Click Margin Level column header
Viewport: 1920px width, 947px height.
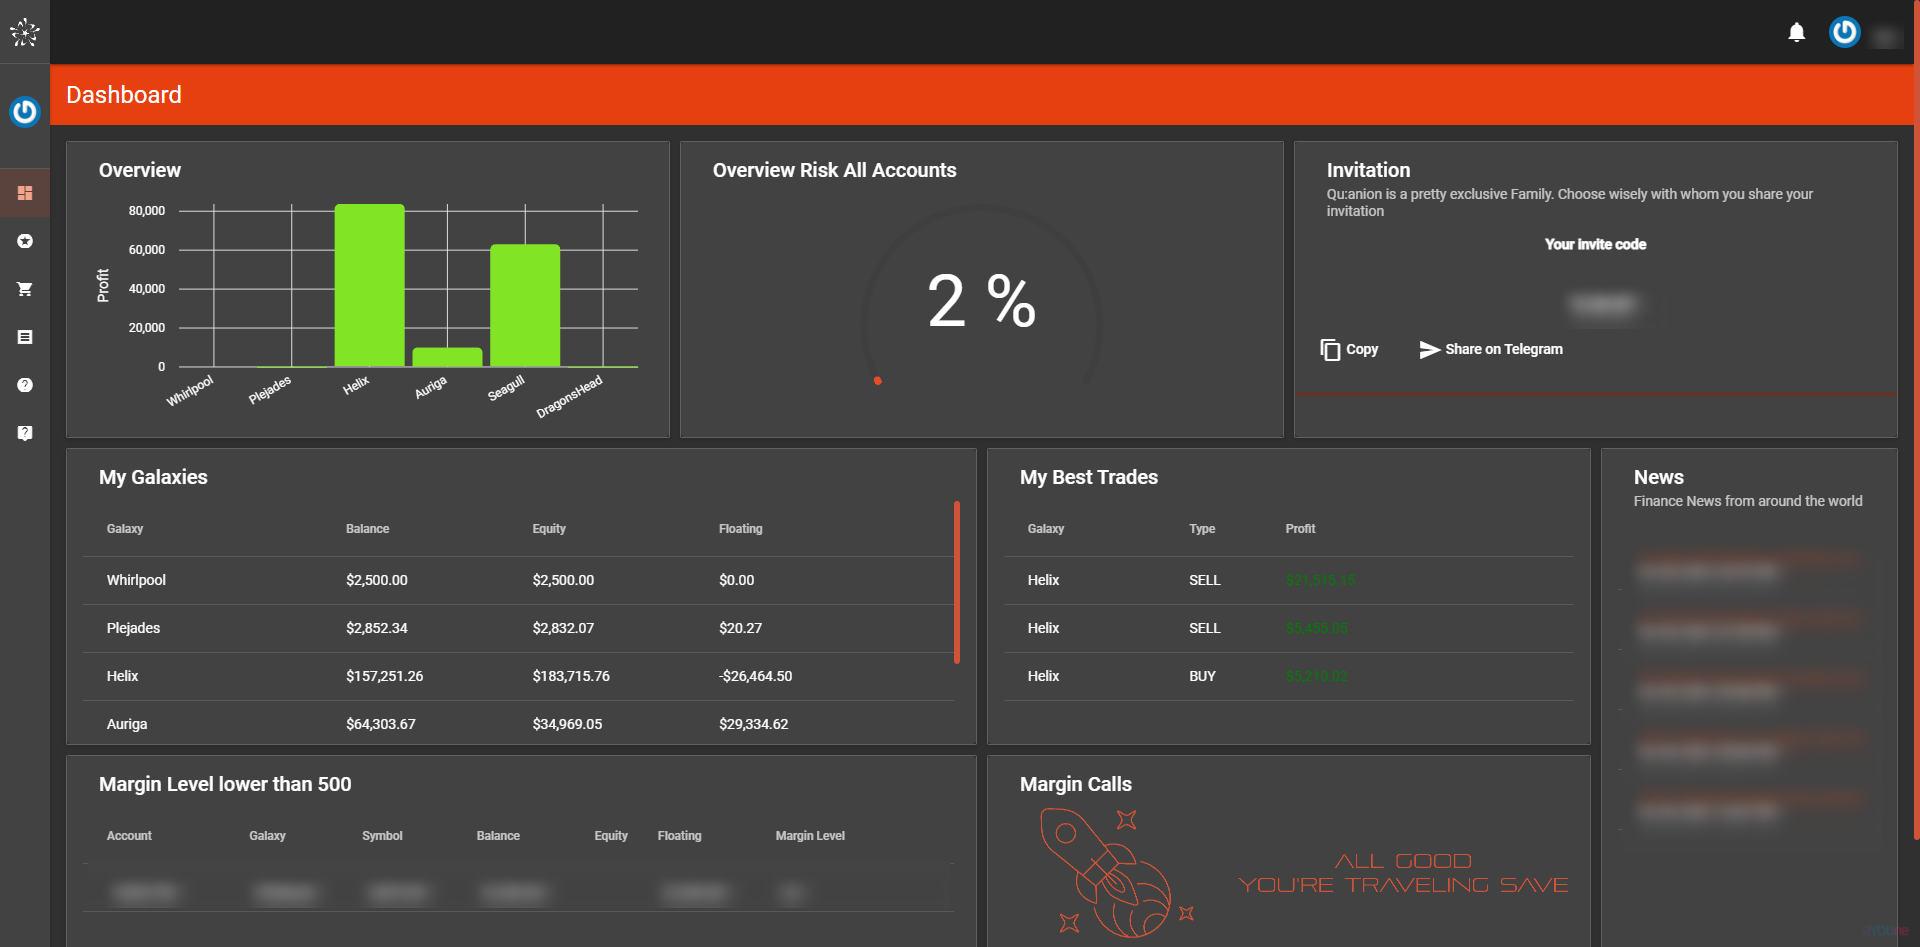pyautogui.click(x=810, y=836)
